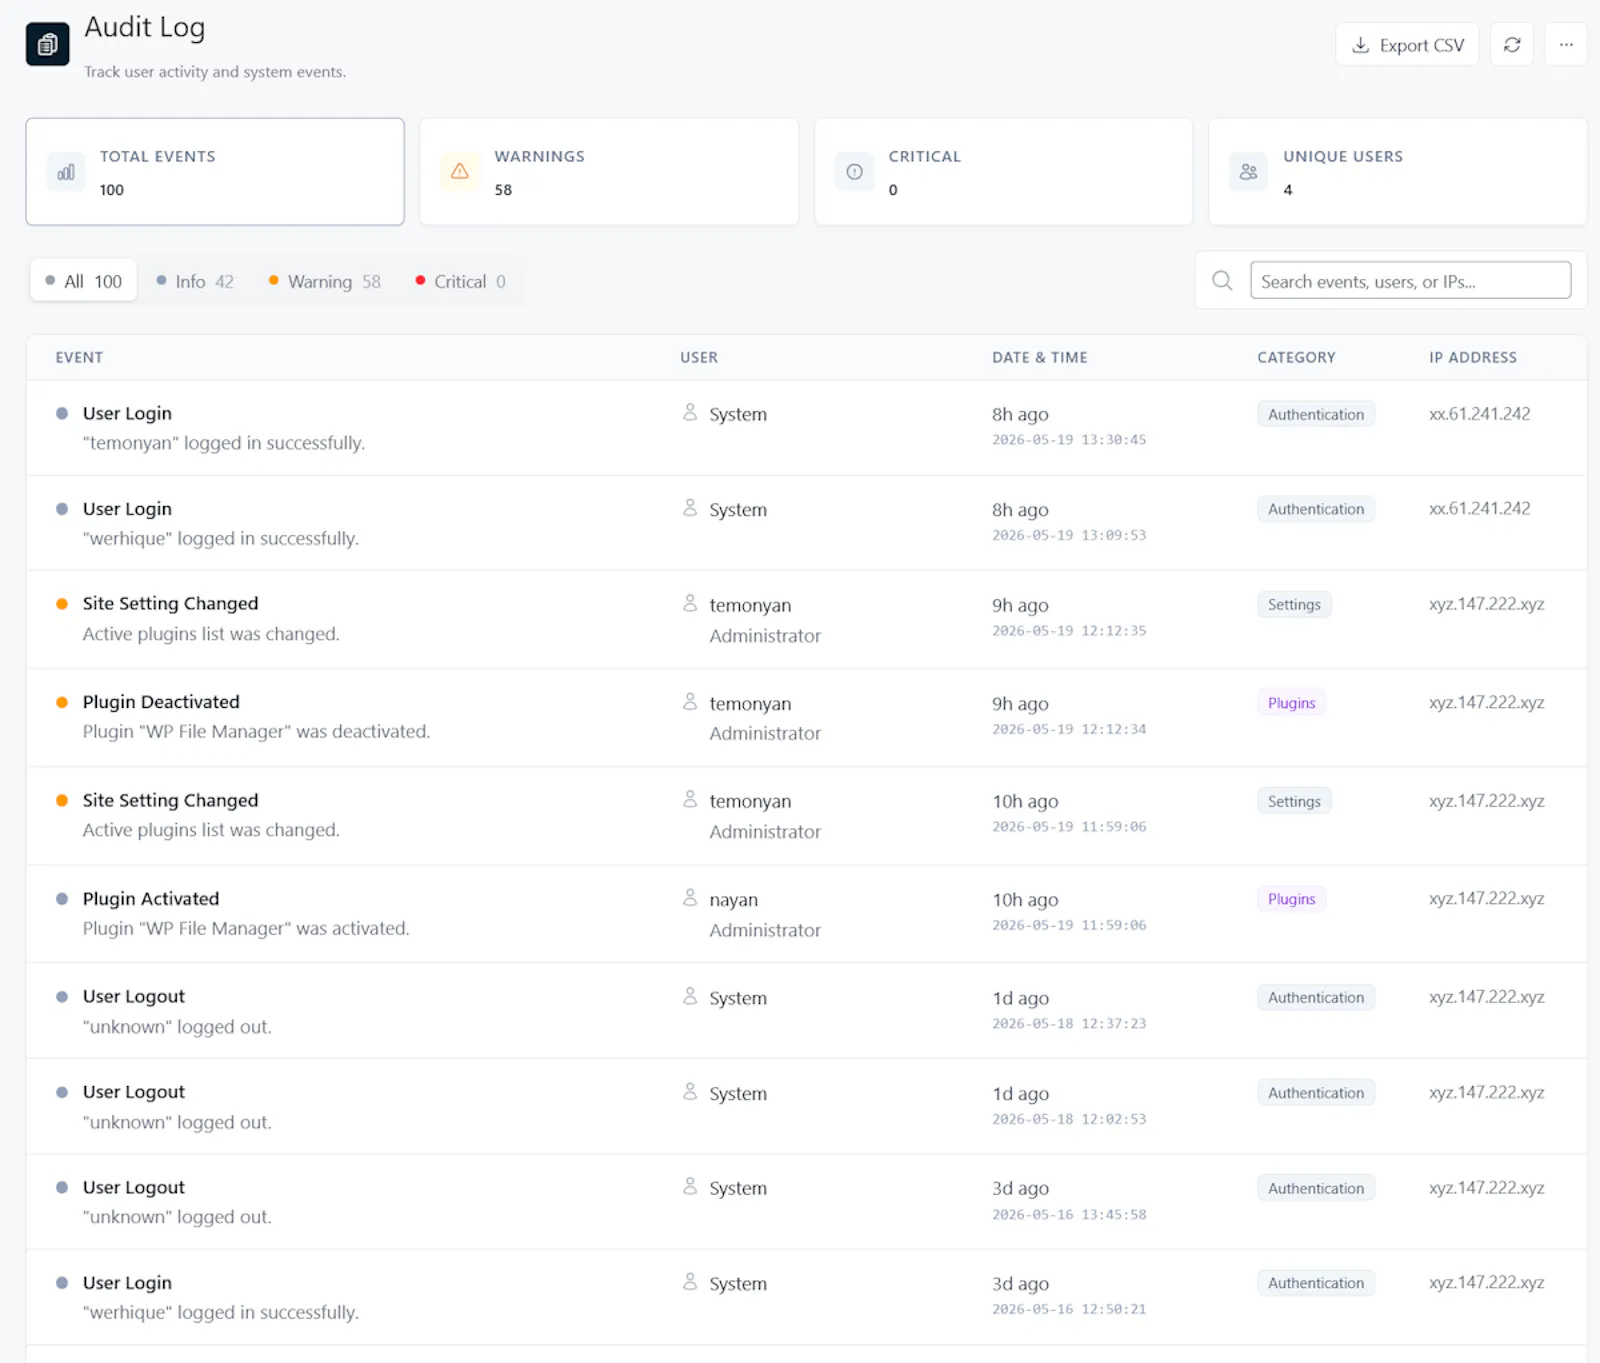Click the Settings badge at 12:12:35 row
Image resolution: width=1600 pixels, height=1363 pixels.
pos(1294,604)
